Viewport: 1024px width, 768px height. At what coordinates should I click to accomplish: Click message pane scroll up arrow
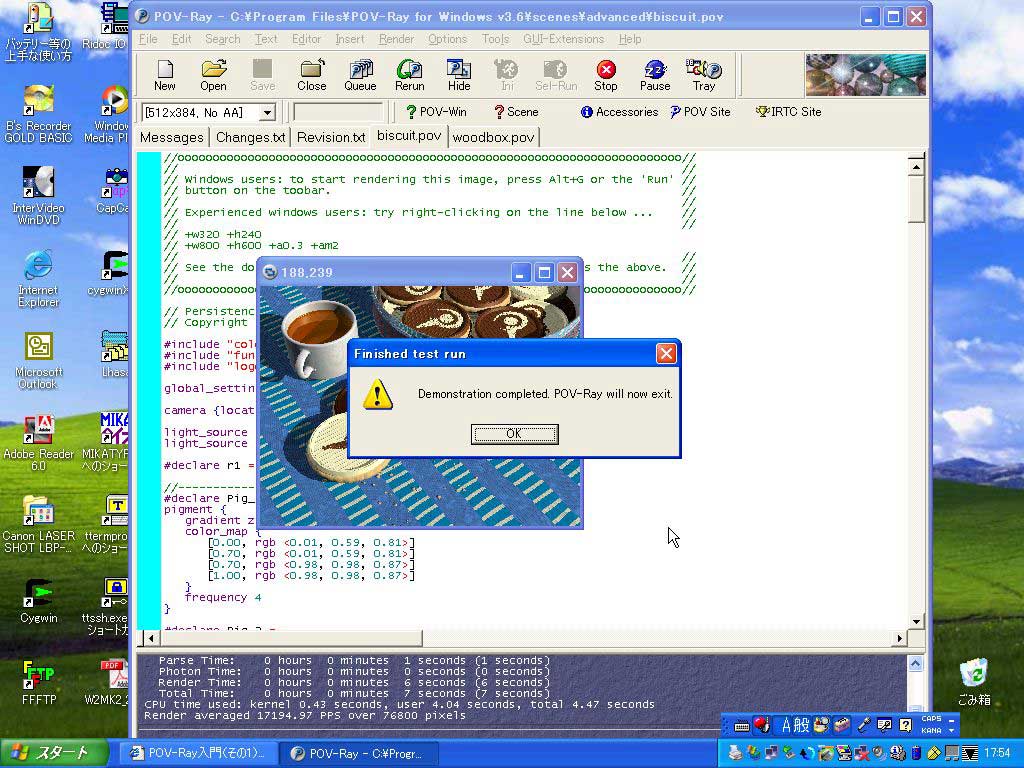click(916, 664)
